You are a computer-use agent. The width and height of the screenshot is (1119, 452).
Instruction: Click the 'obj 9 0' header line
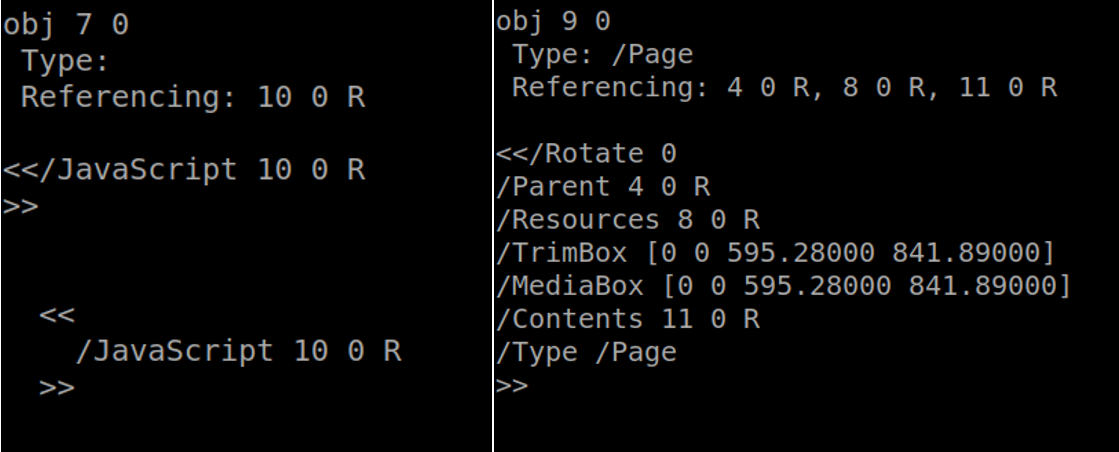click(554, 21)
